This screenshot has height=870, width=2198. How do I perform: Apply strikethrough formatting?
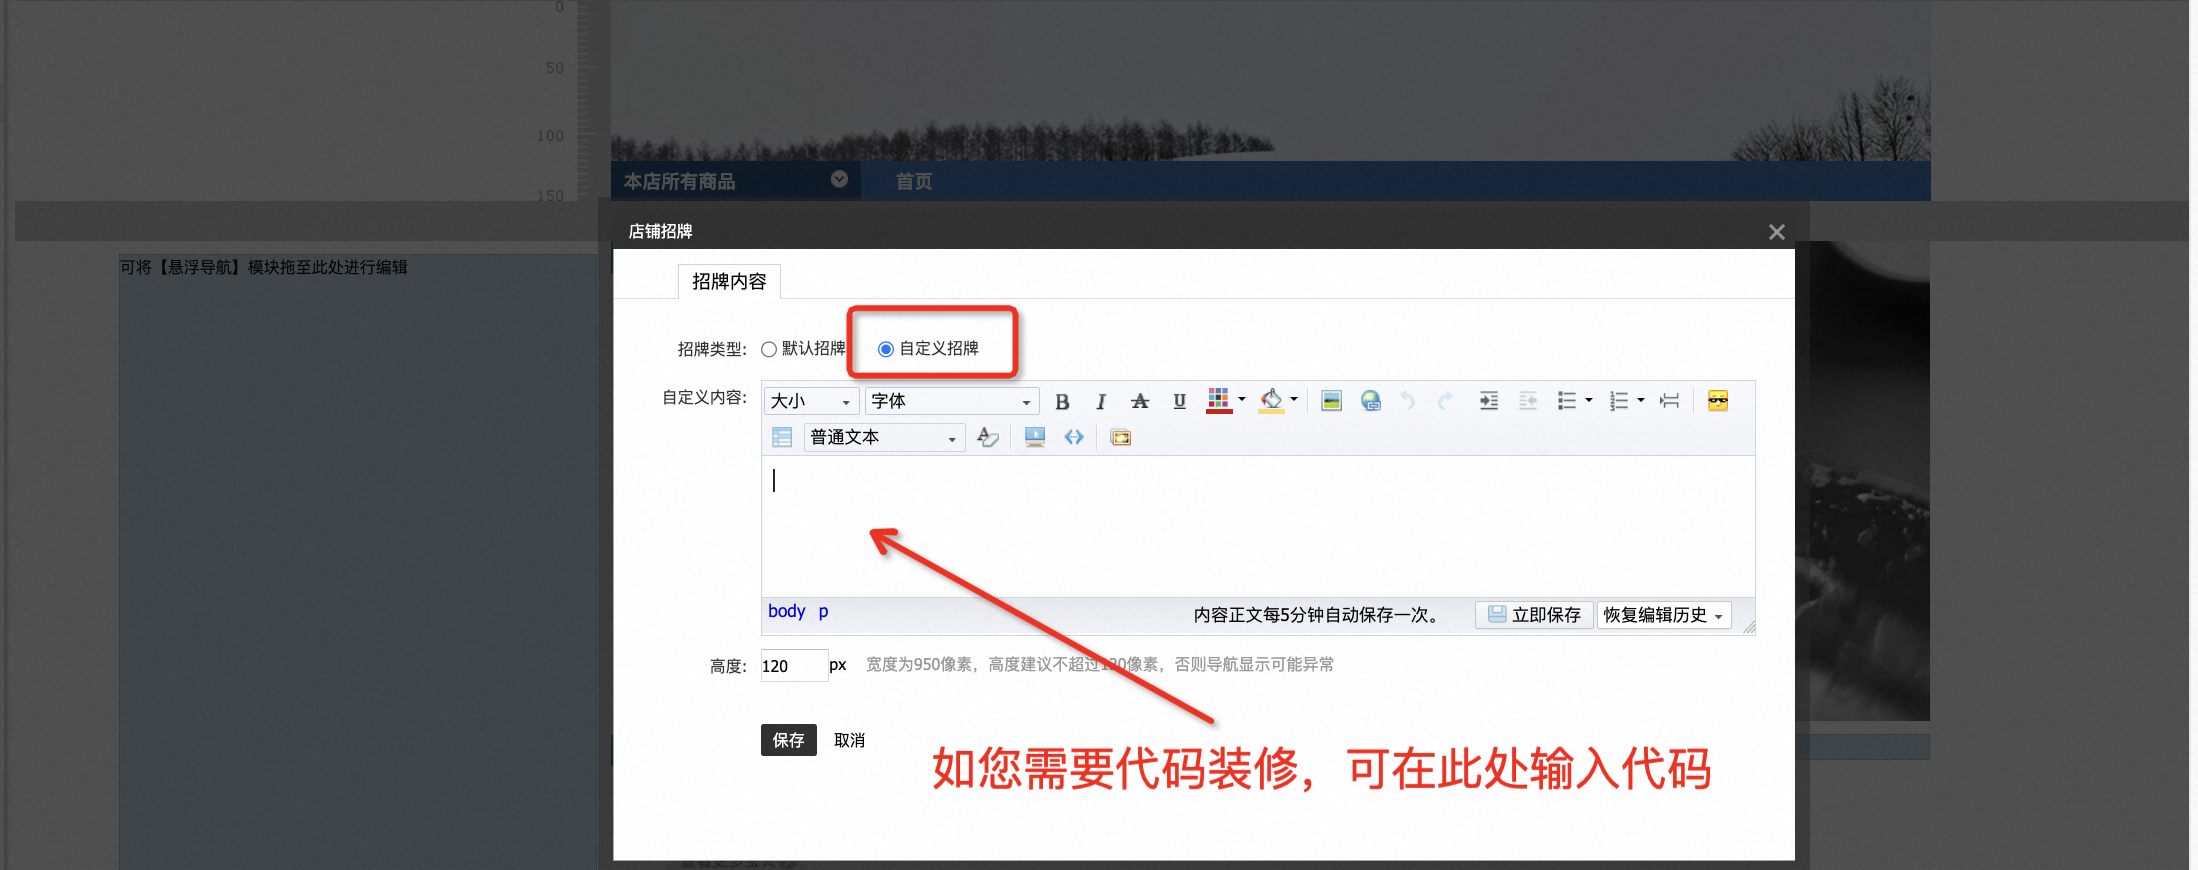point(1140,401)
